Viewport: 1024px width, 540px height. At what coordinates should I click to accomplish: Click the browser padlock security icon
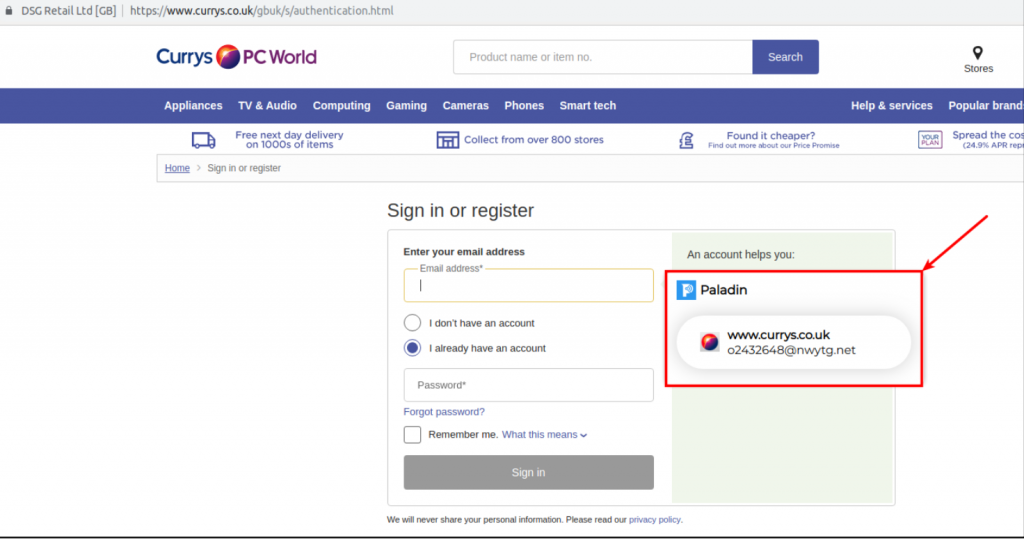point(8,10)
